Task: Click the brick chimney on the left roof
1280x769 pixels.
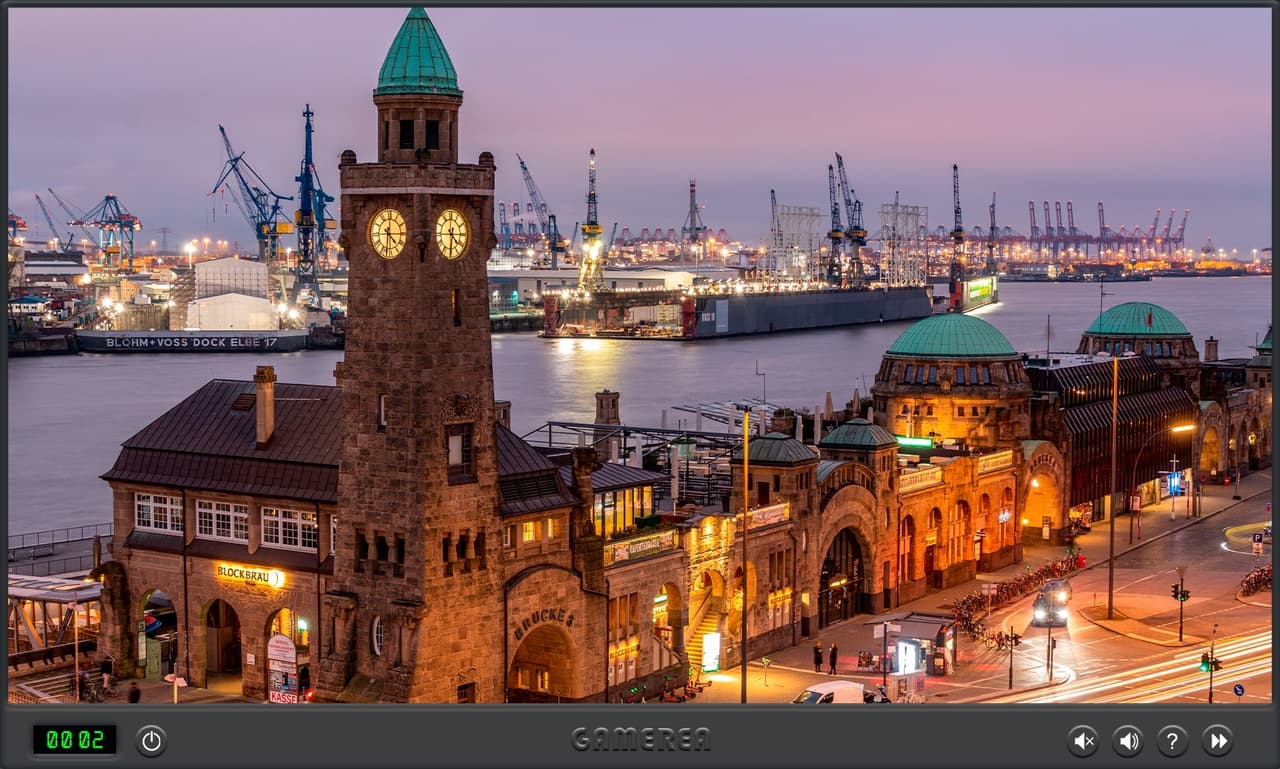Action: click(x=265, y=405)
